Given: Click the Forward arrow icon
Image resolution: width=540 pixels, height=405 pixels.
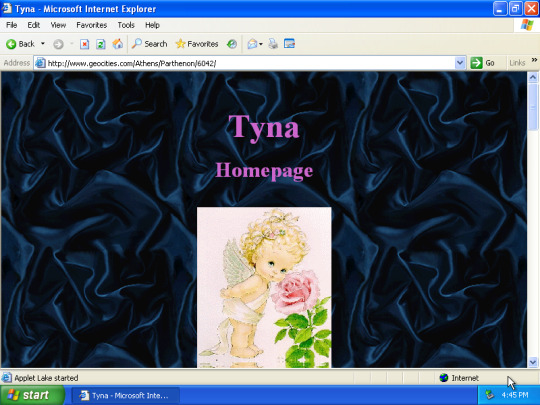Looking at the screenshot, I should pos(58,44).
